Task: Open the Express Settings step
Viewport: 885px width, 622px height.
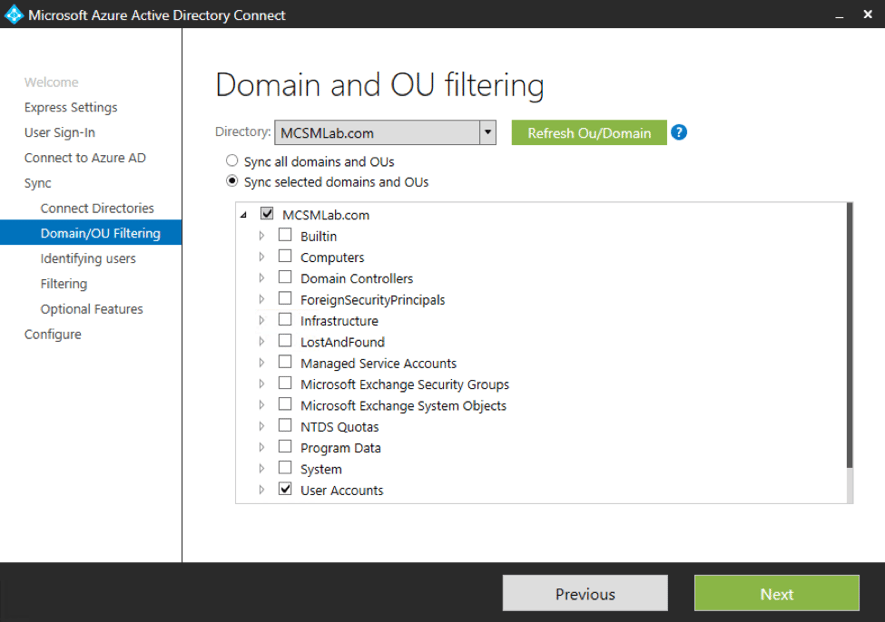Action: 71,107
